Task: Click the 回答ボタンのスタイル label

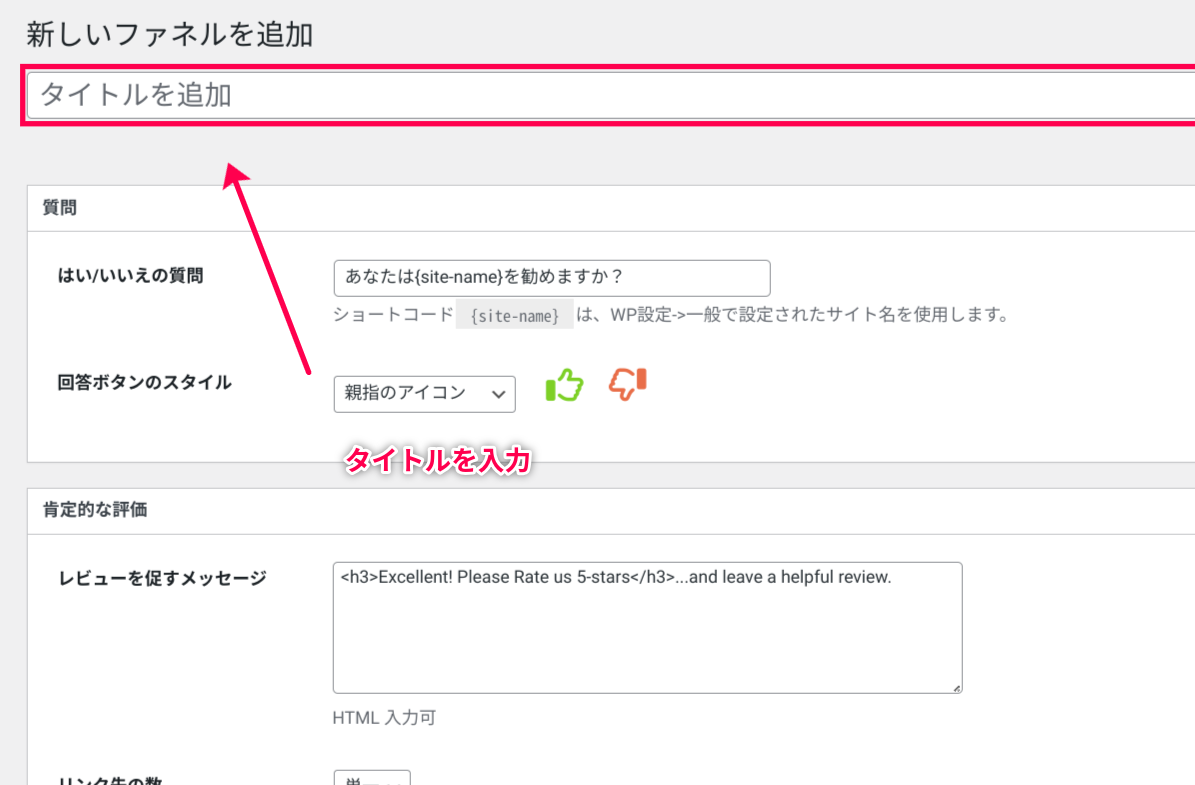Action: click(x=144, y=383)
